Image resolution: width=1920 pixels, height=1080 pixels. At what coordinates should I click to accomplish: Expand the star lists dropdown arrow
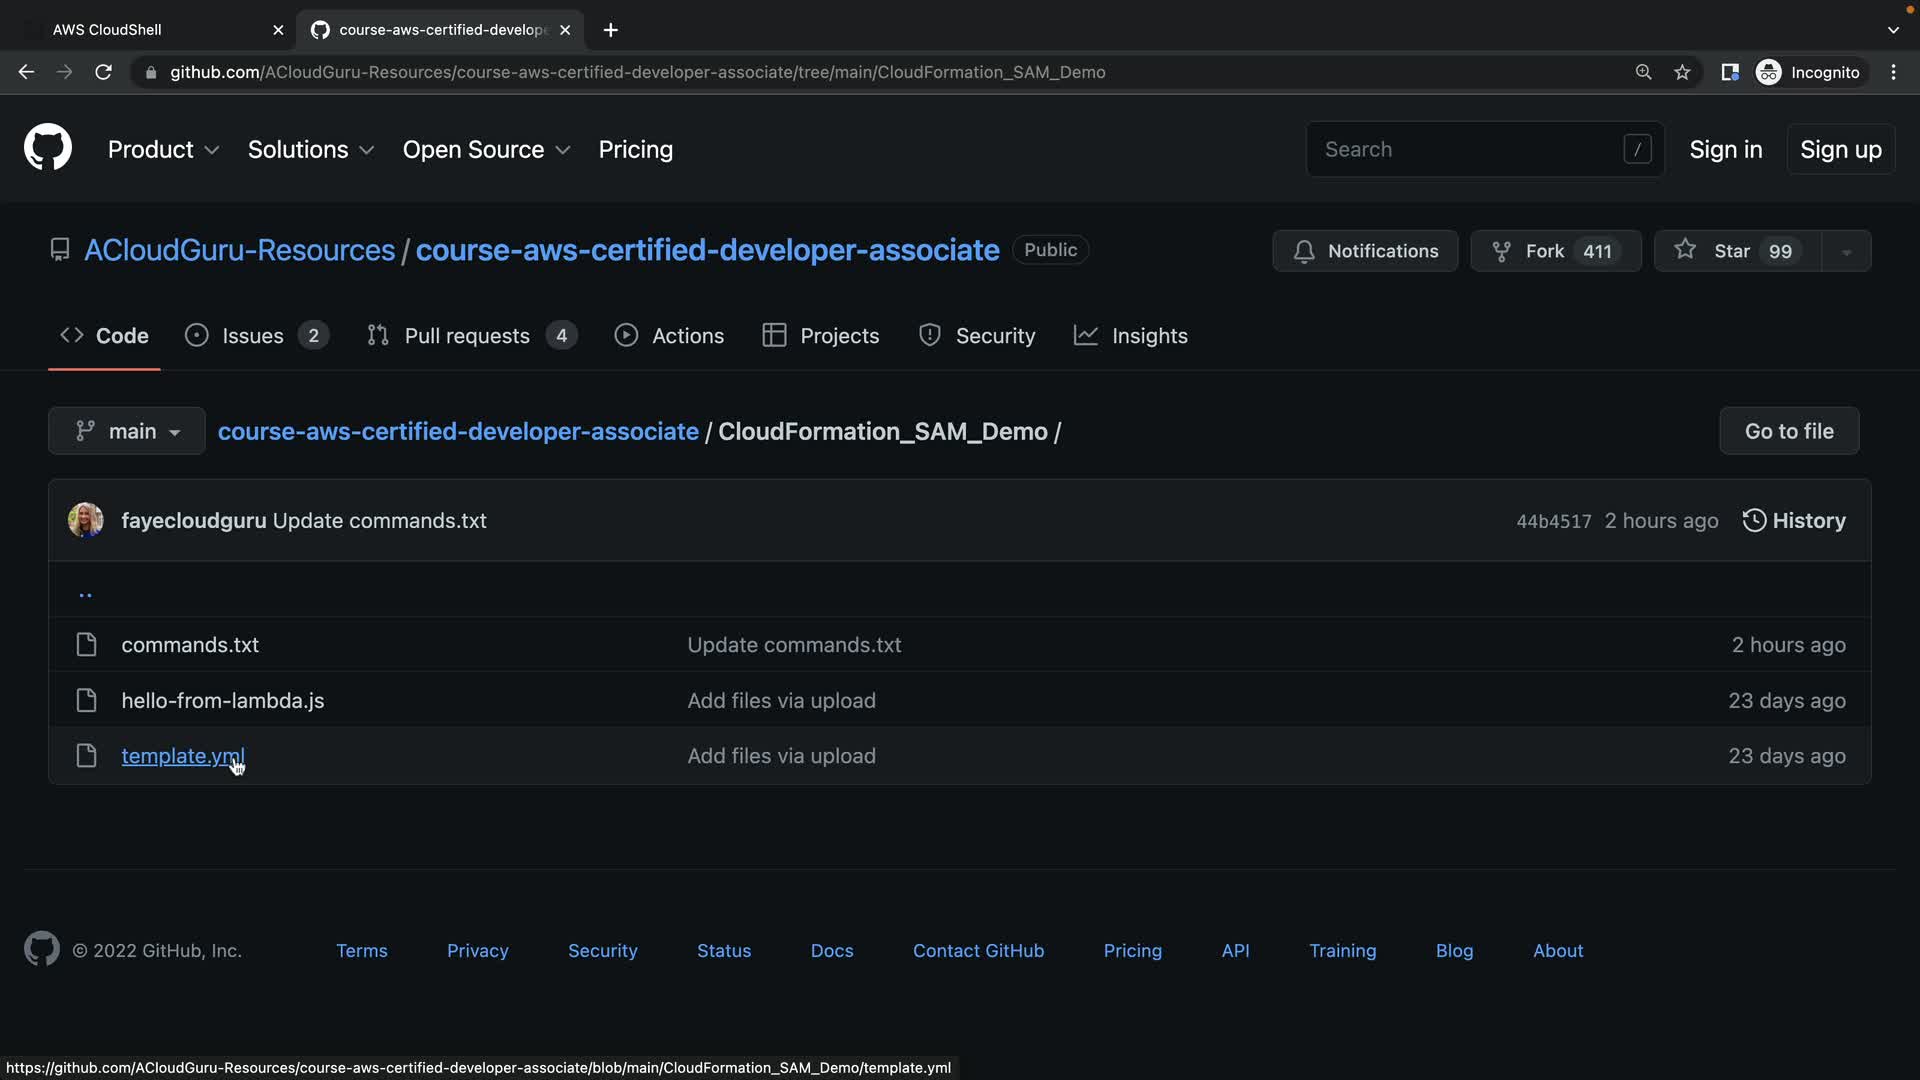pos(1846,252)
